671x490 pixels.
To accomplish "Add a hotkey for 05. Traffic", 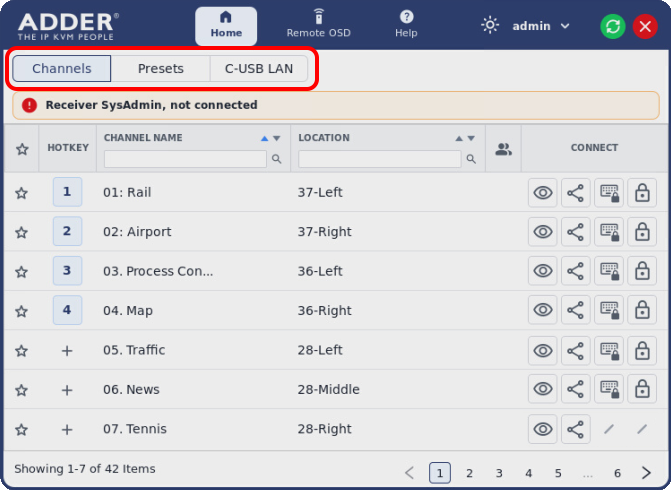I will [x=67, y=351].
